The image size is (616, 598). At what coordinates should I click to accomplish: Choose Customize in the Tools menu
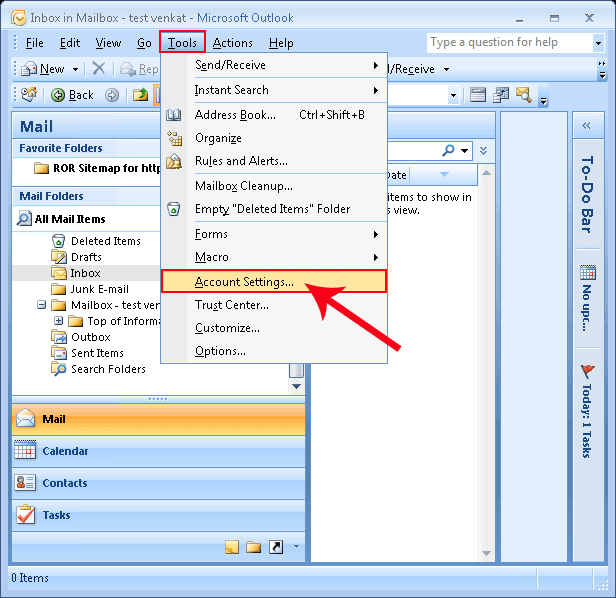274,328
